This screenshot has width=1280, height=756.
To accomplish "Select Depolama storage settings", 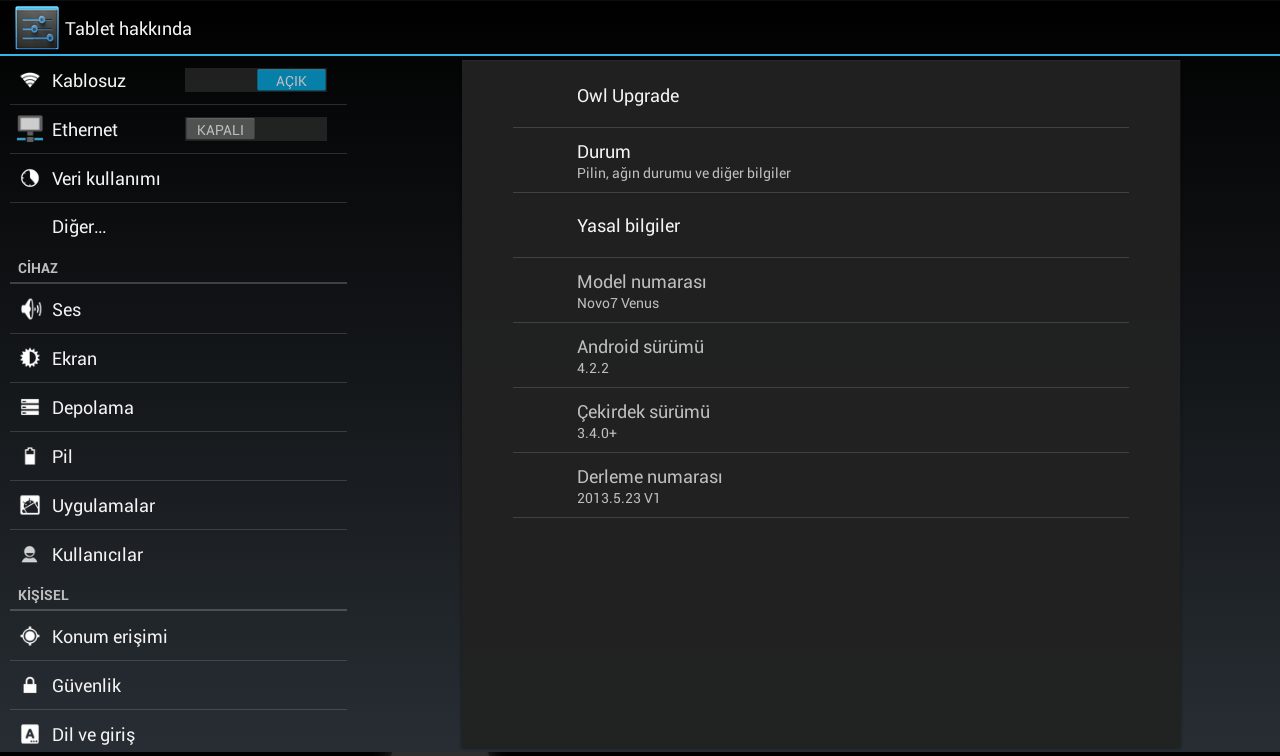I will [x=178, y=407].
